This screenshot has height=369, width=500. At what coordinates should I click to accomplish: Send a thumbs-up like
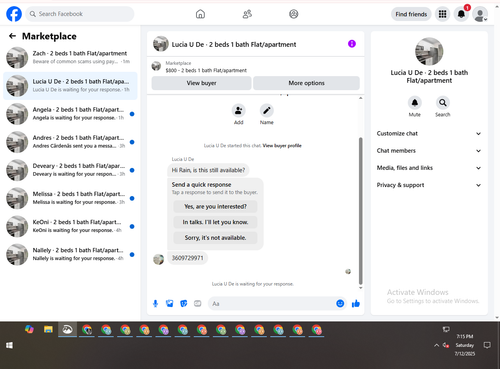tap(356, 304)
